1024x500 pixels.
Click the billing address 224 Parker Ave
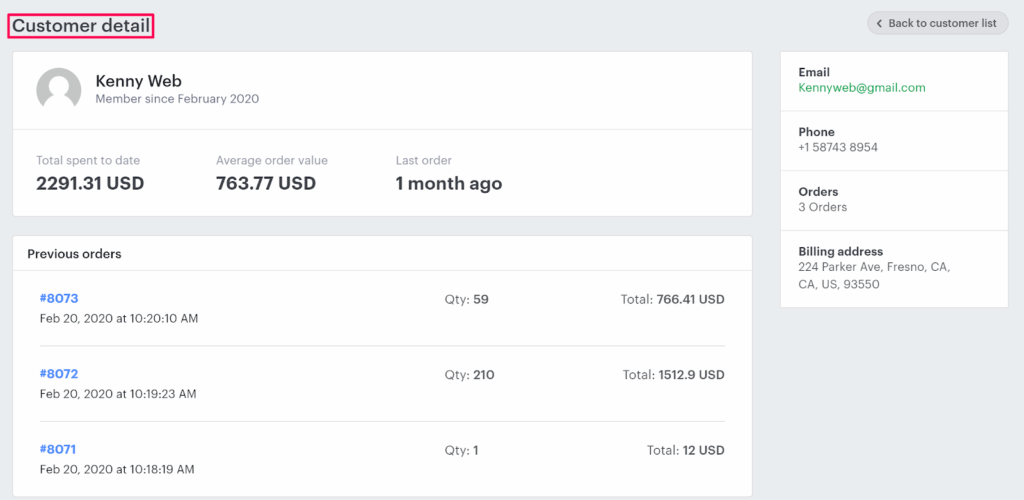click(873, 267)
